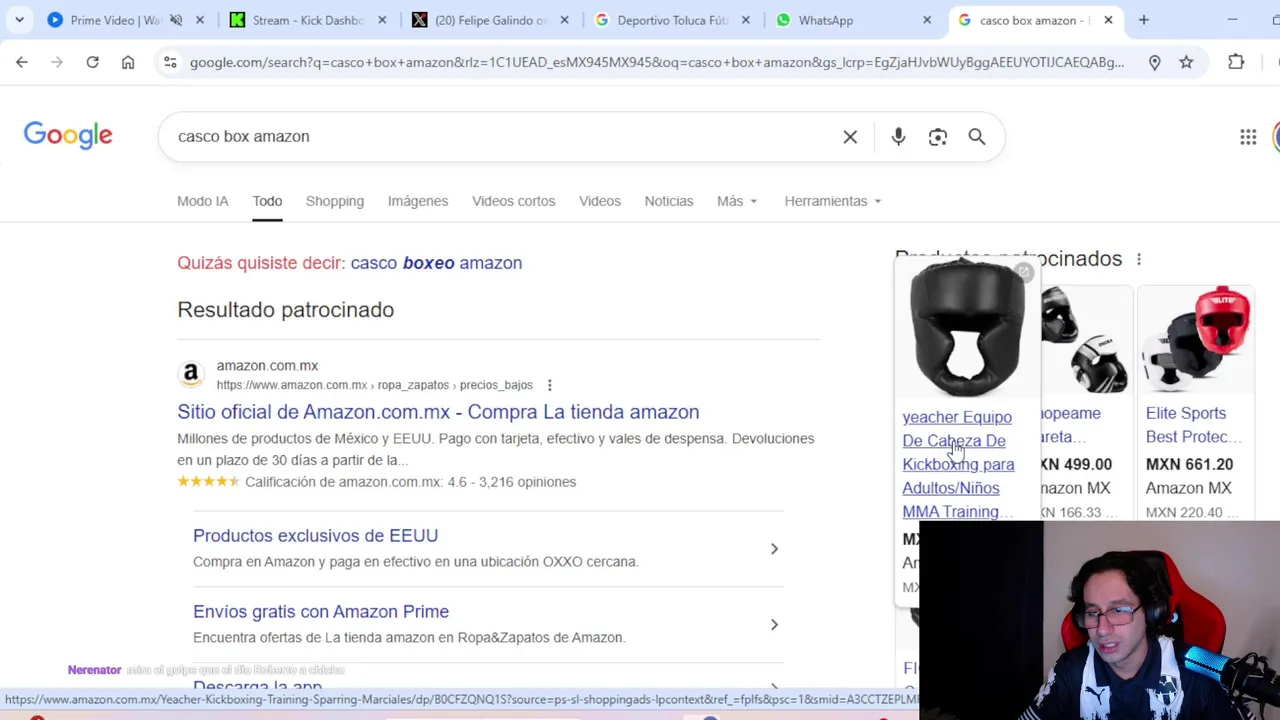This screenshot has height=720, width=1280.
Task: Click the browser back arrow
Action: (22, 62)
